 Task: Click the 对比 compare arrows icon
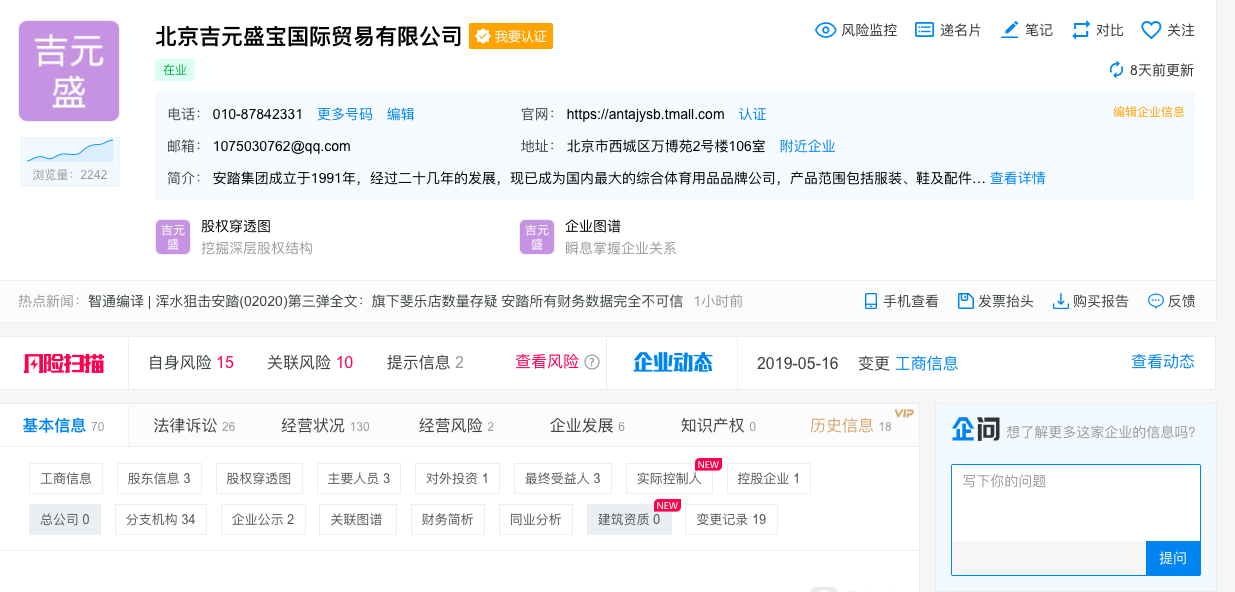pyautogui.click(x=1081, y=30)
